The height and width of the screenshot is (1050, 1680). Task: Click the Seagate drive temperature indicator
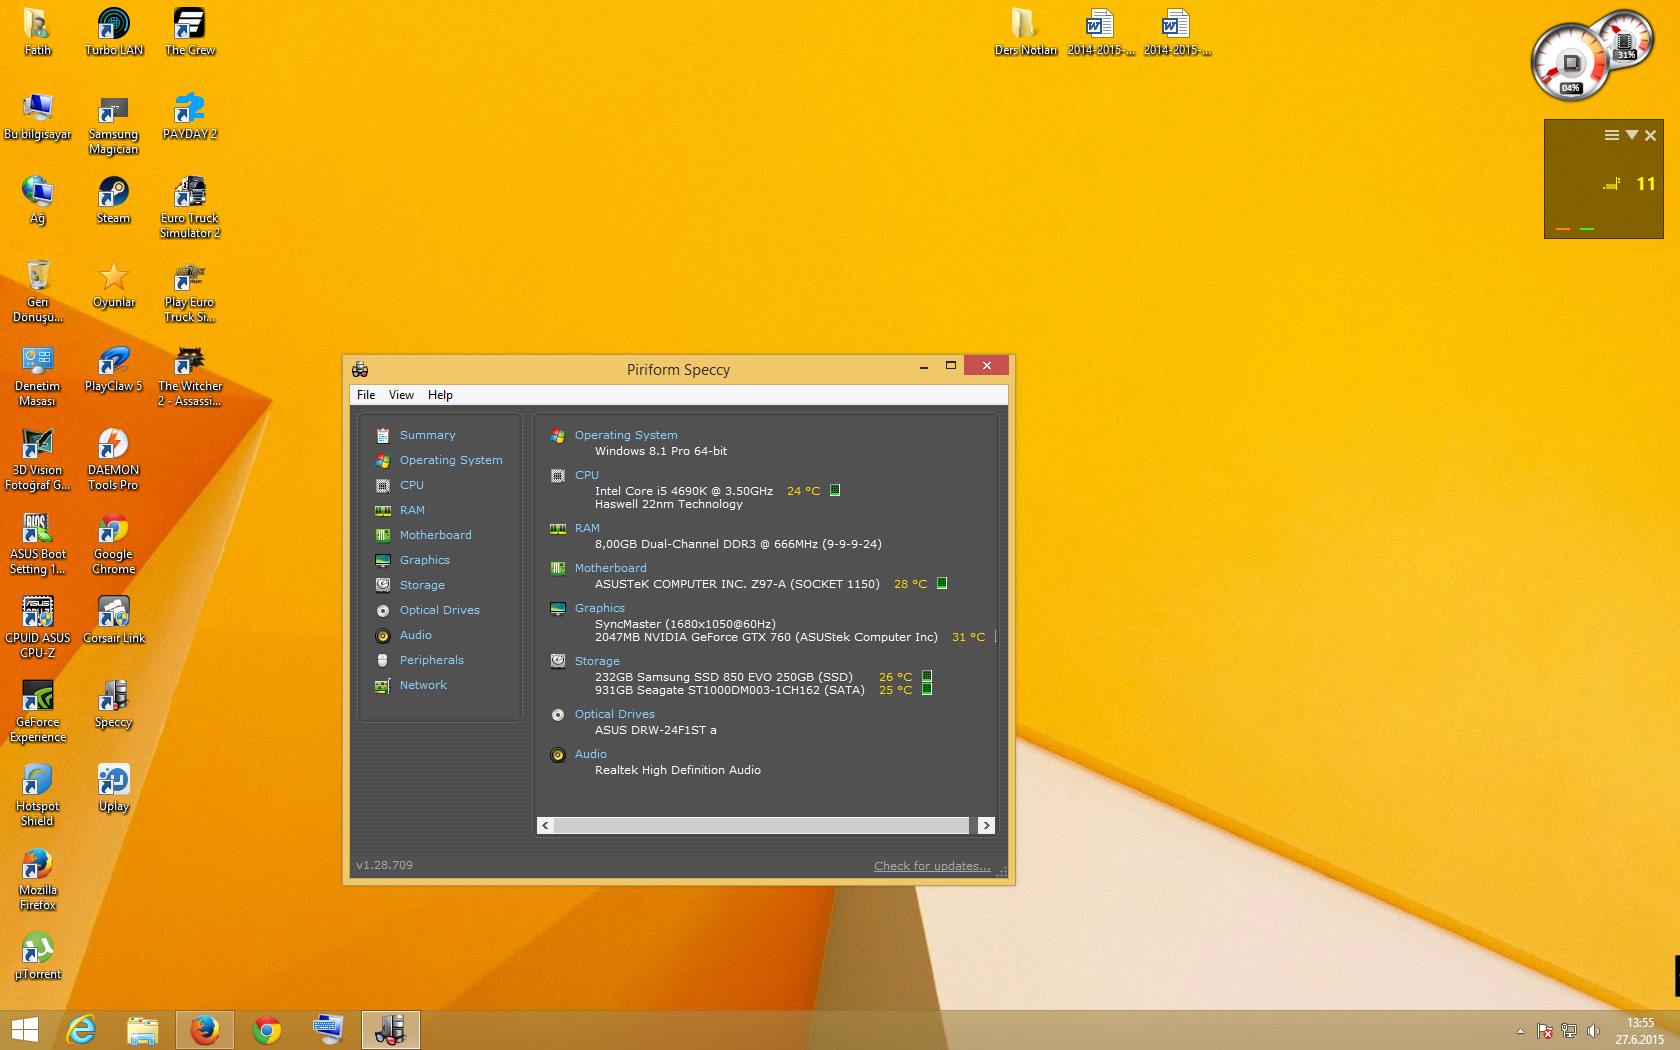coord(927,689)
